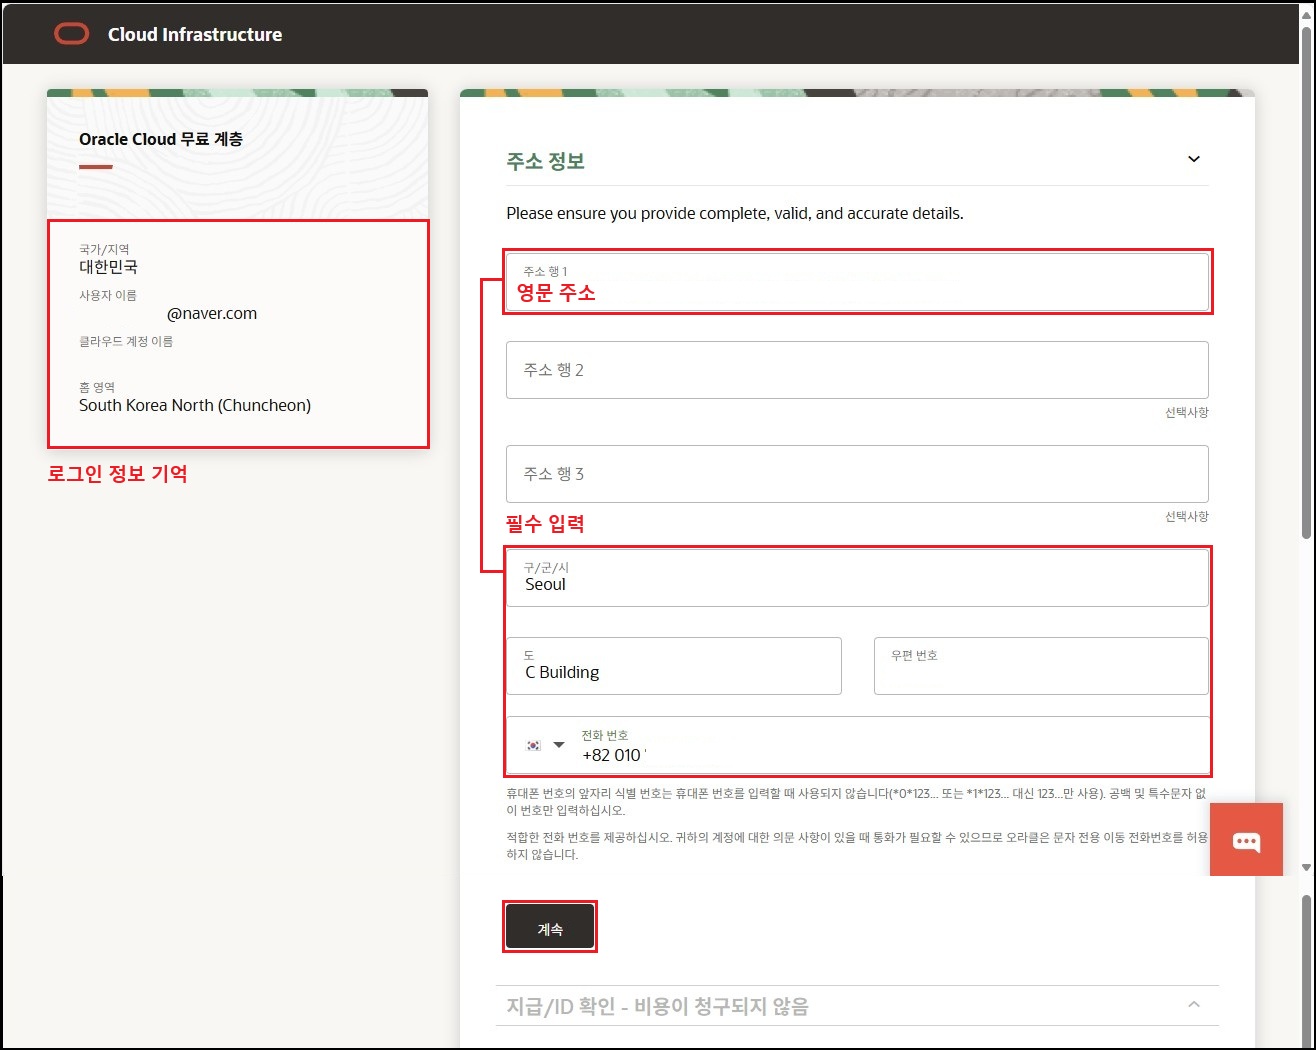Screen dimensions: 1316x1050
Task: Collapse the 주소 정보 section chevron
Action: click(x=1193, y=159)
